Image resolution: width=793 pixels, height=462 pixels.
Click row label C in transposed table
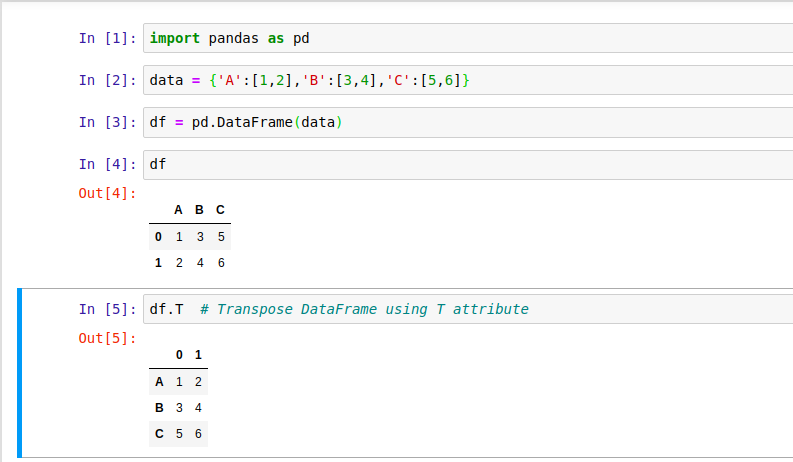click(x=159, y=434)
